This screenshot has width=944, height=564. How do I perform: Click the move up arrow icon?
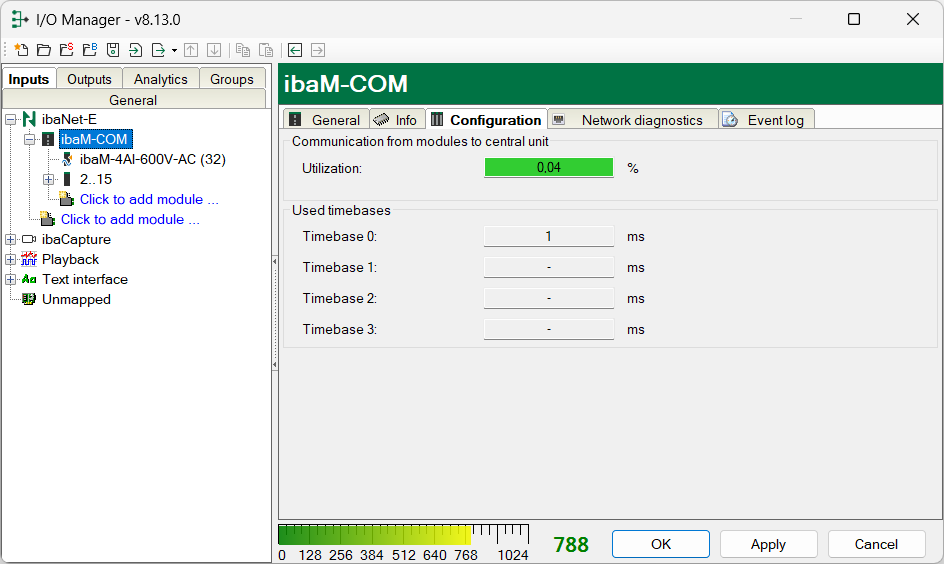click(x=191, y=50)
